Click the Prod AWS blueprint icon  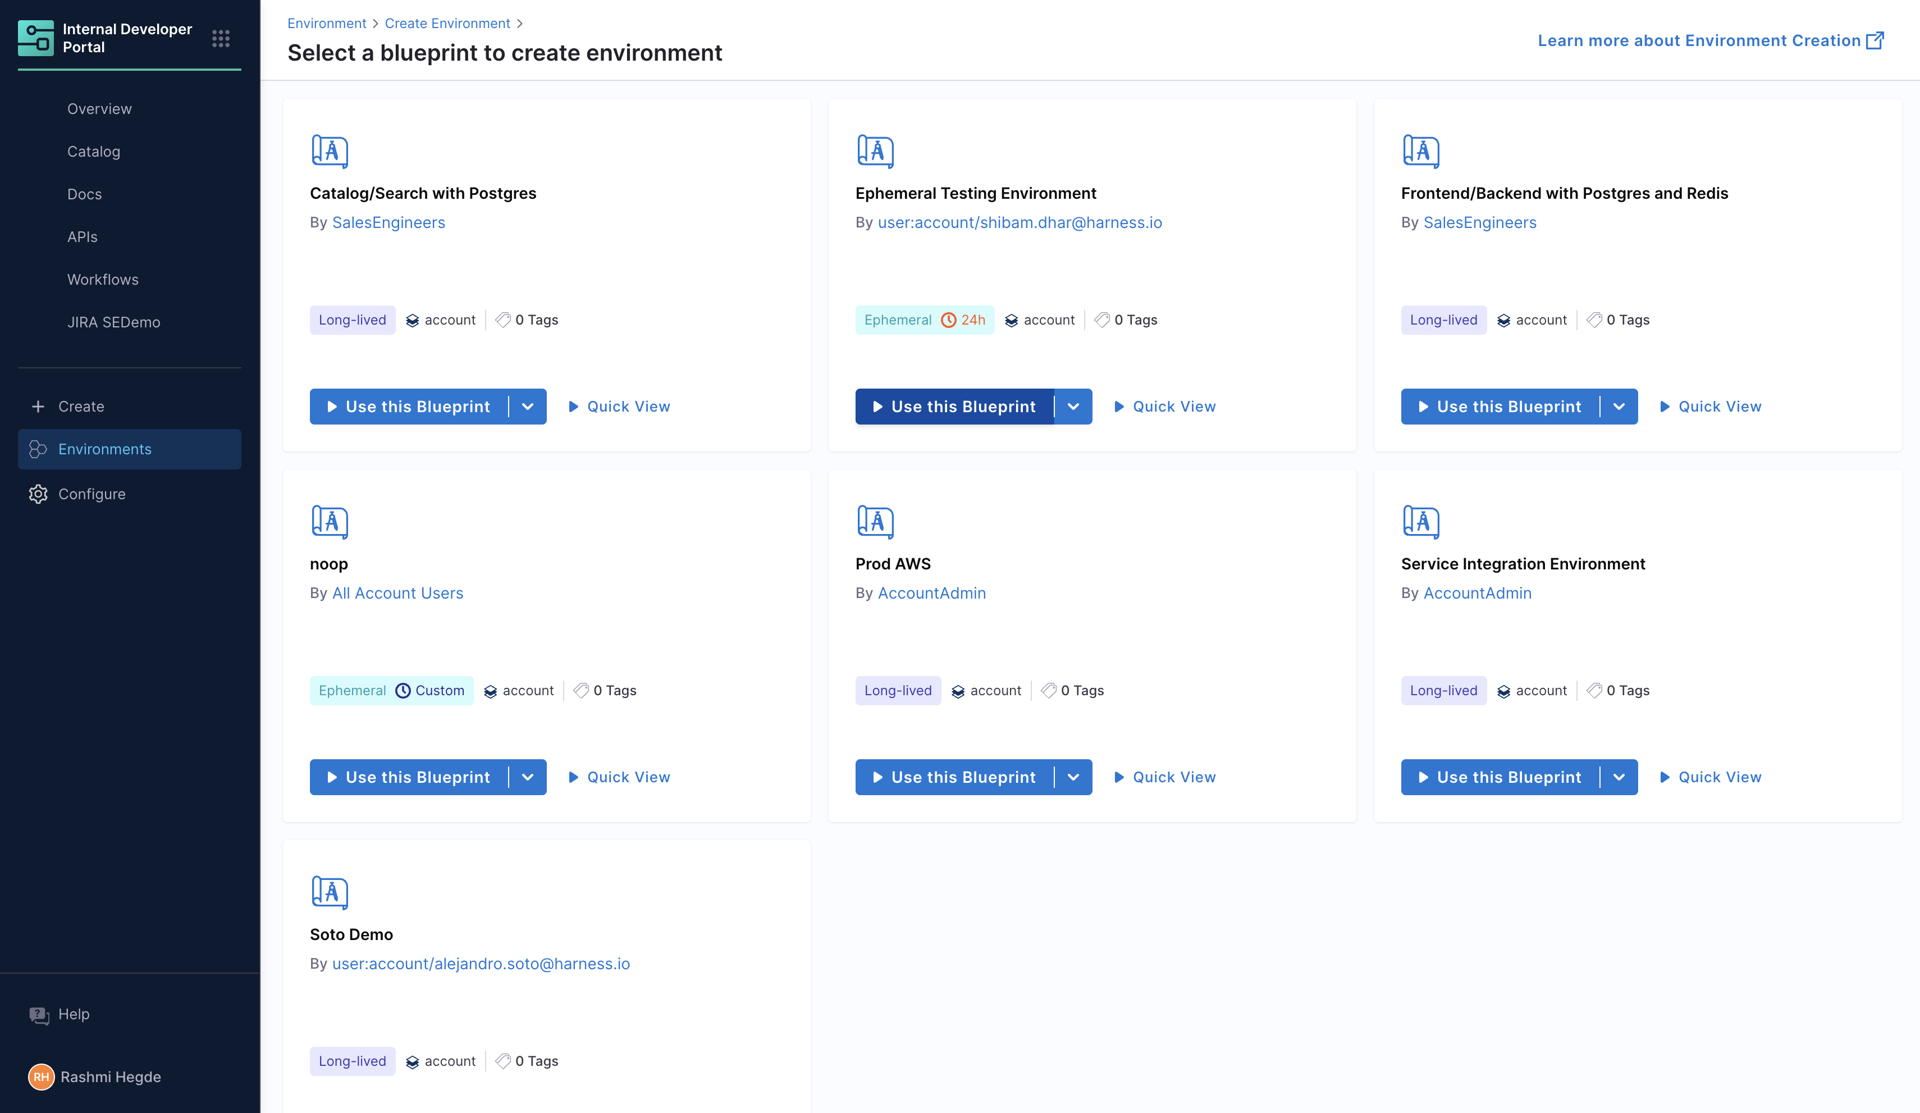(x=875, y=521)
